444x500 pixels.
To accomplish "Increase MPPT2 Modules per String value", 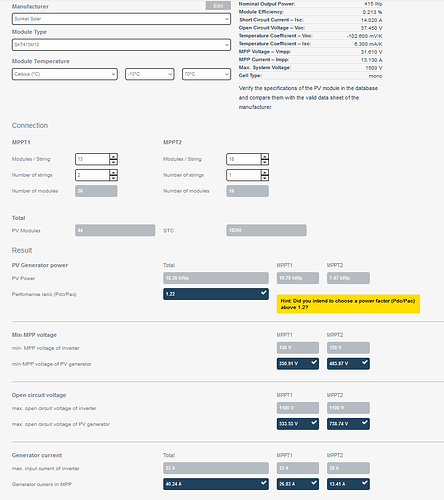I will [265, 156].
